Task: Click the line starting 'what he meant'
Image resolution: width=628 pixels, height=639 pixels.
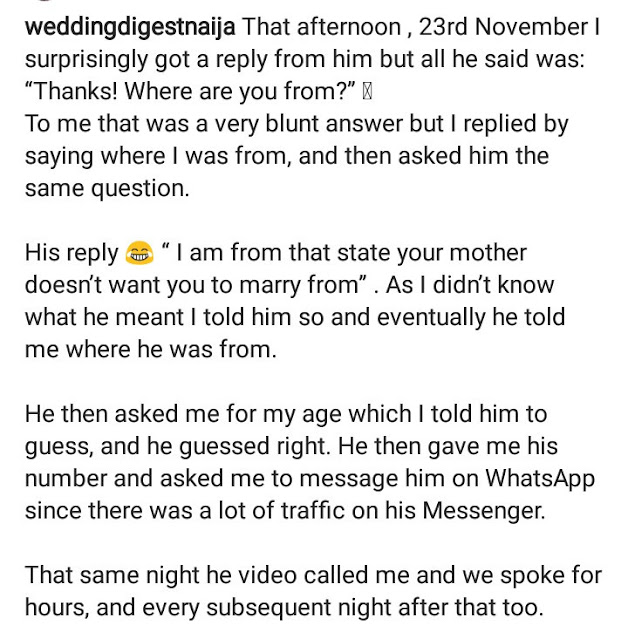Action: 295,317
